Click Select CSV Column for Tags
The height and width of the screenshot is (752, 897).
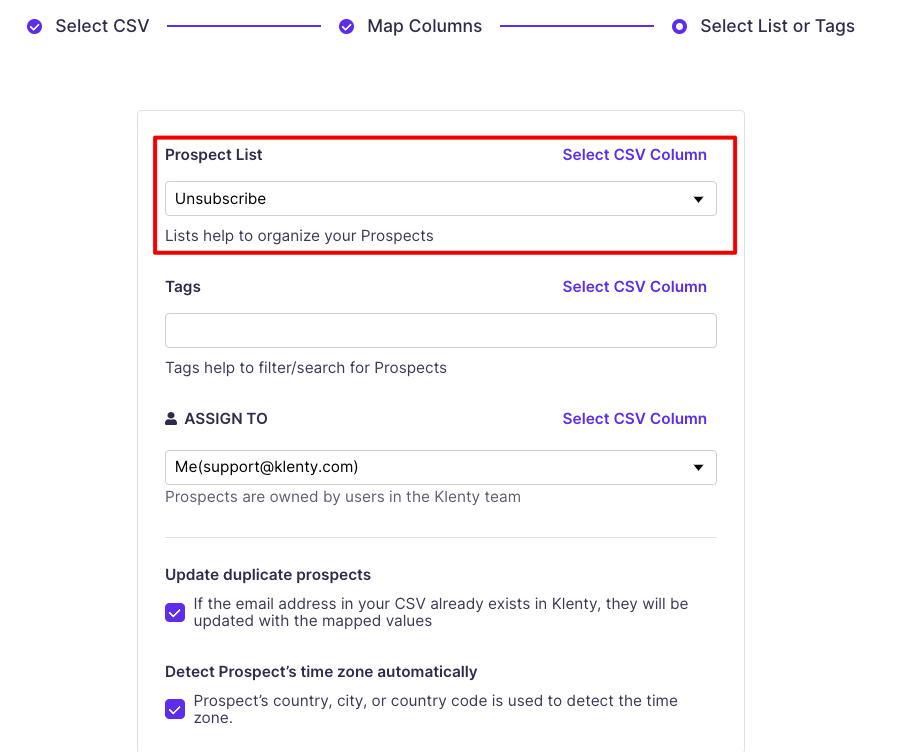[x=634, y=287]
